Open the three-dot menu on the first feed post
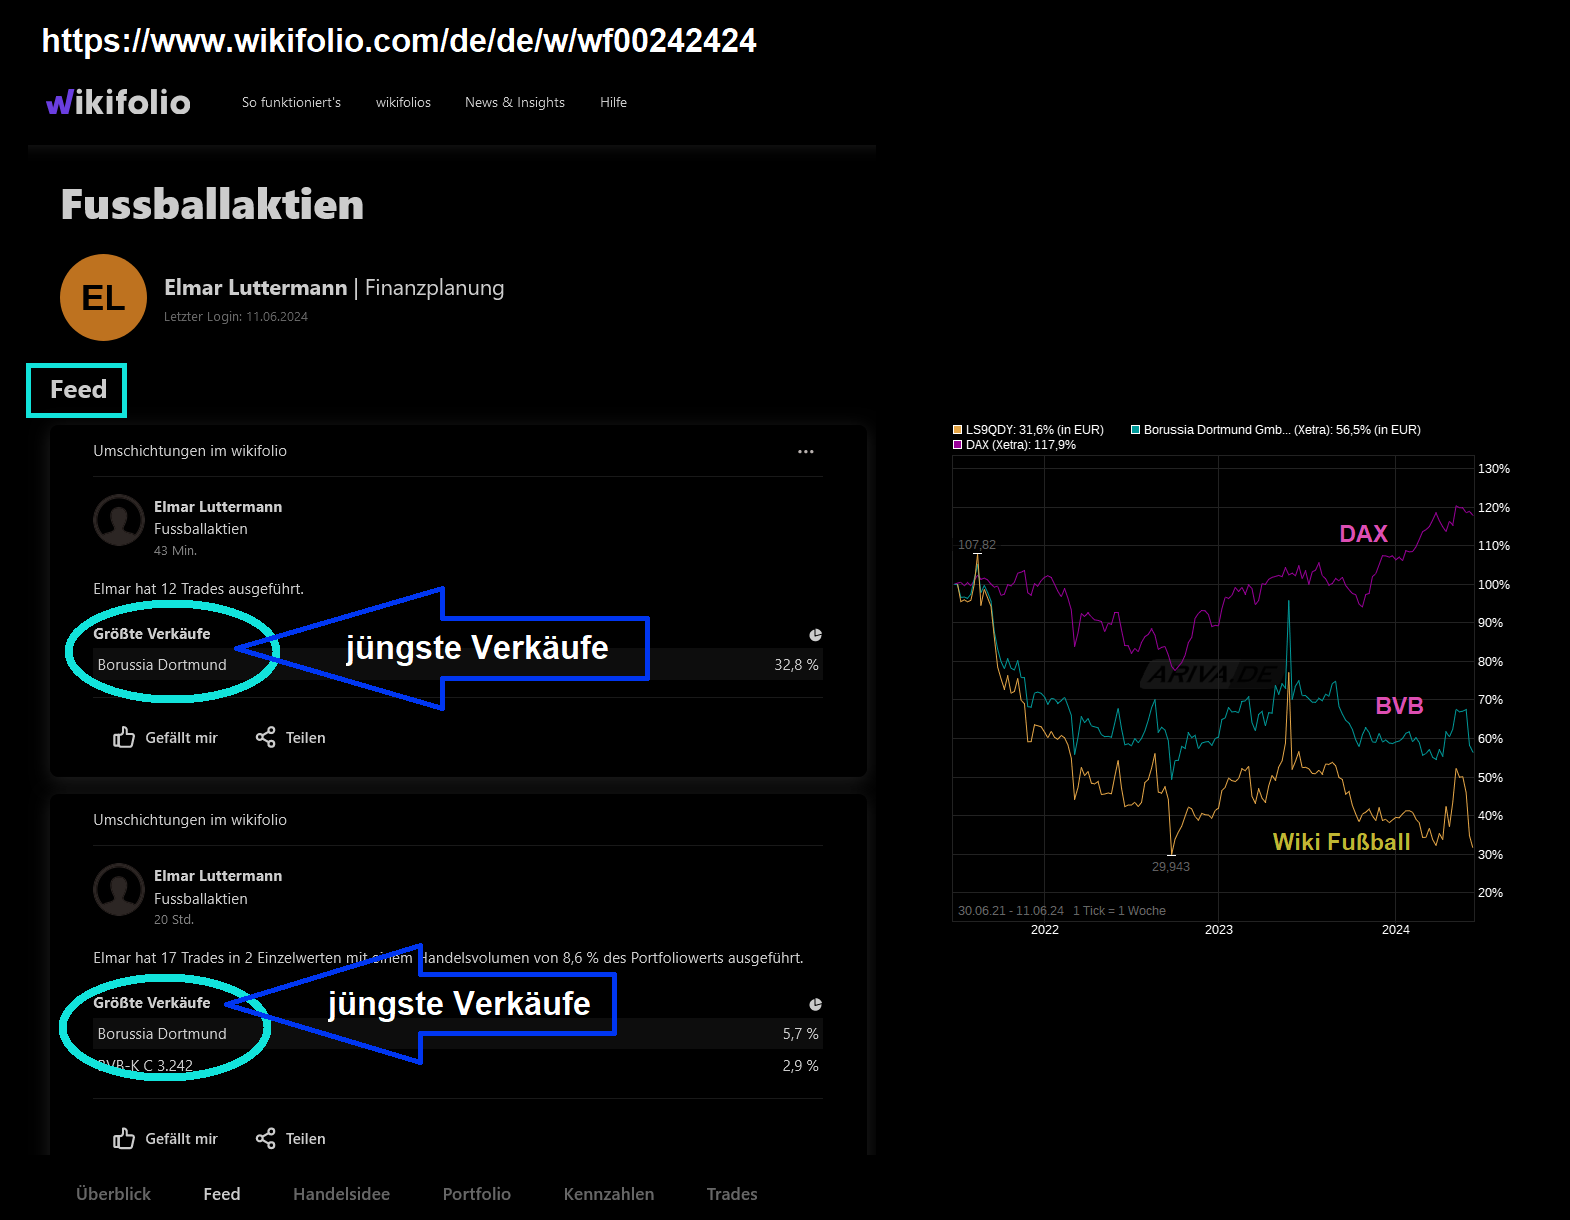The width and height of the screenshot is (1570, 1220). 806,451
